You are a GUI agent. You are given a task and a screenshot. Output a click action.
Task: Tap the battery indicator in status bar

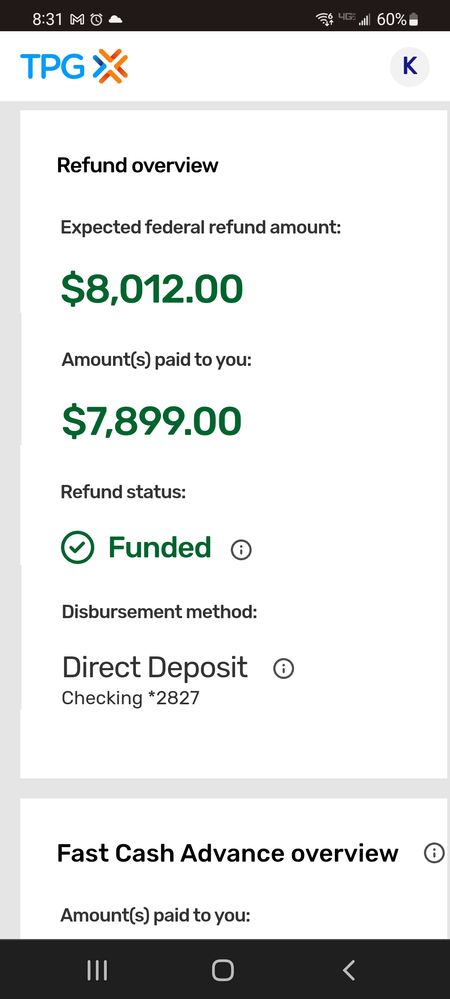(414, 19)
